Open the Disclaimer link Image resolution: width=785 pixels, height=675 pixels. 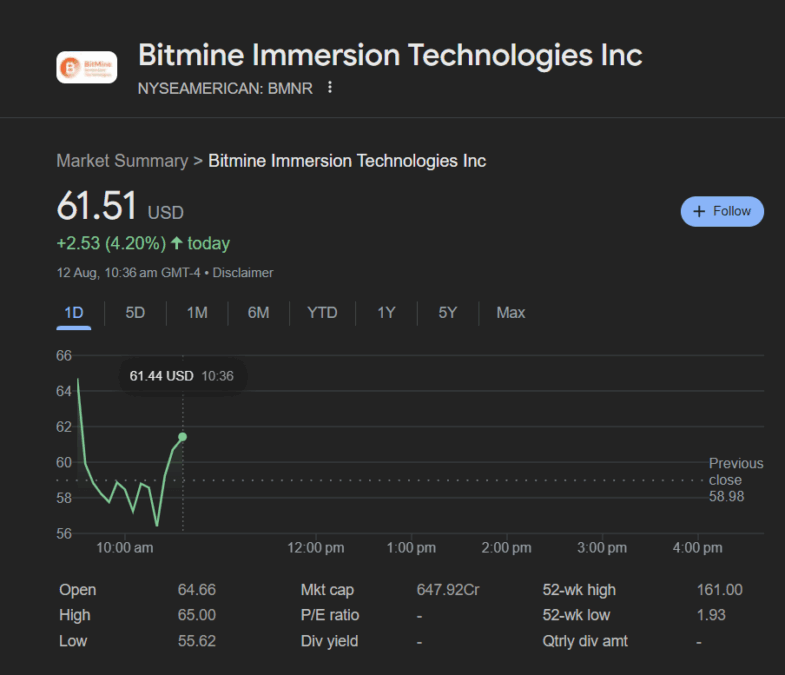(243, 273)
